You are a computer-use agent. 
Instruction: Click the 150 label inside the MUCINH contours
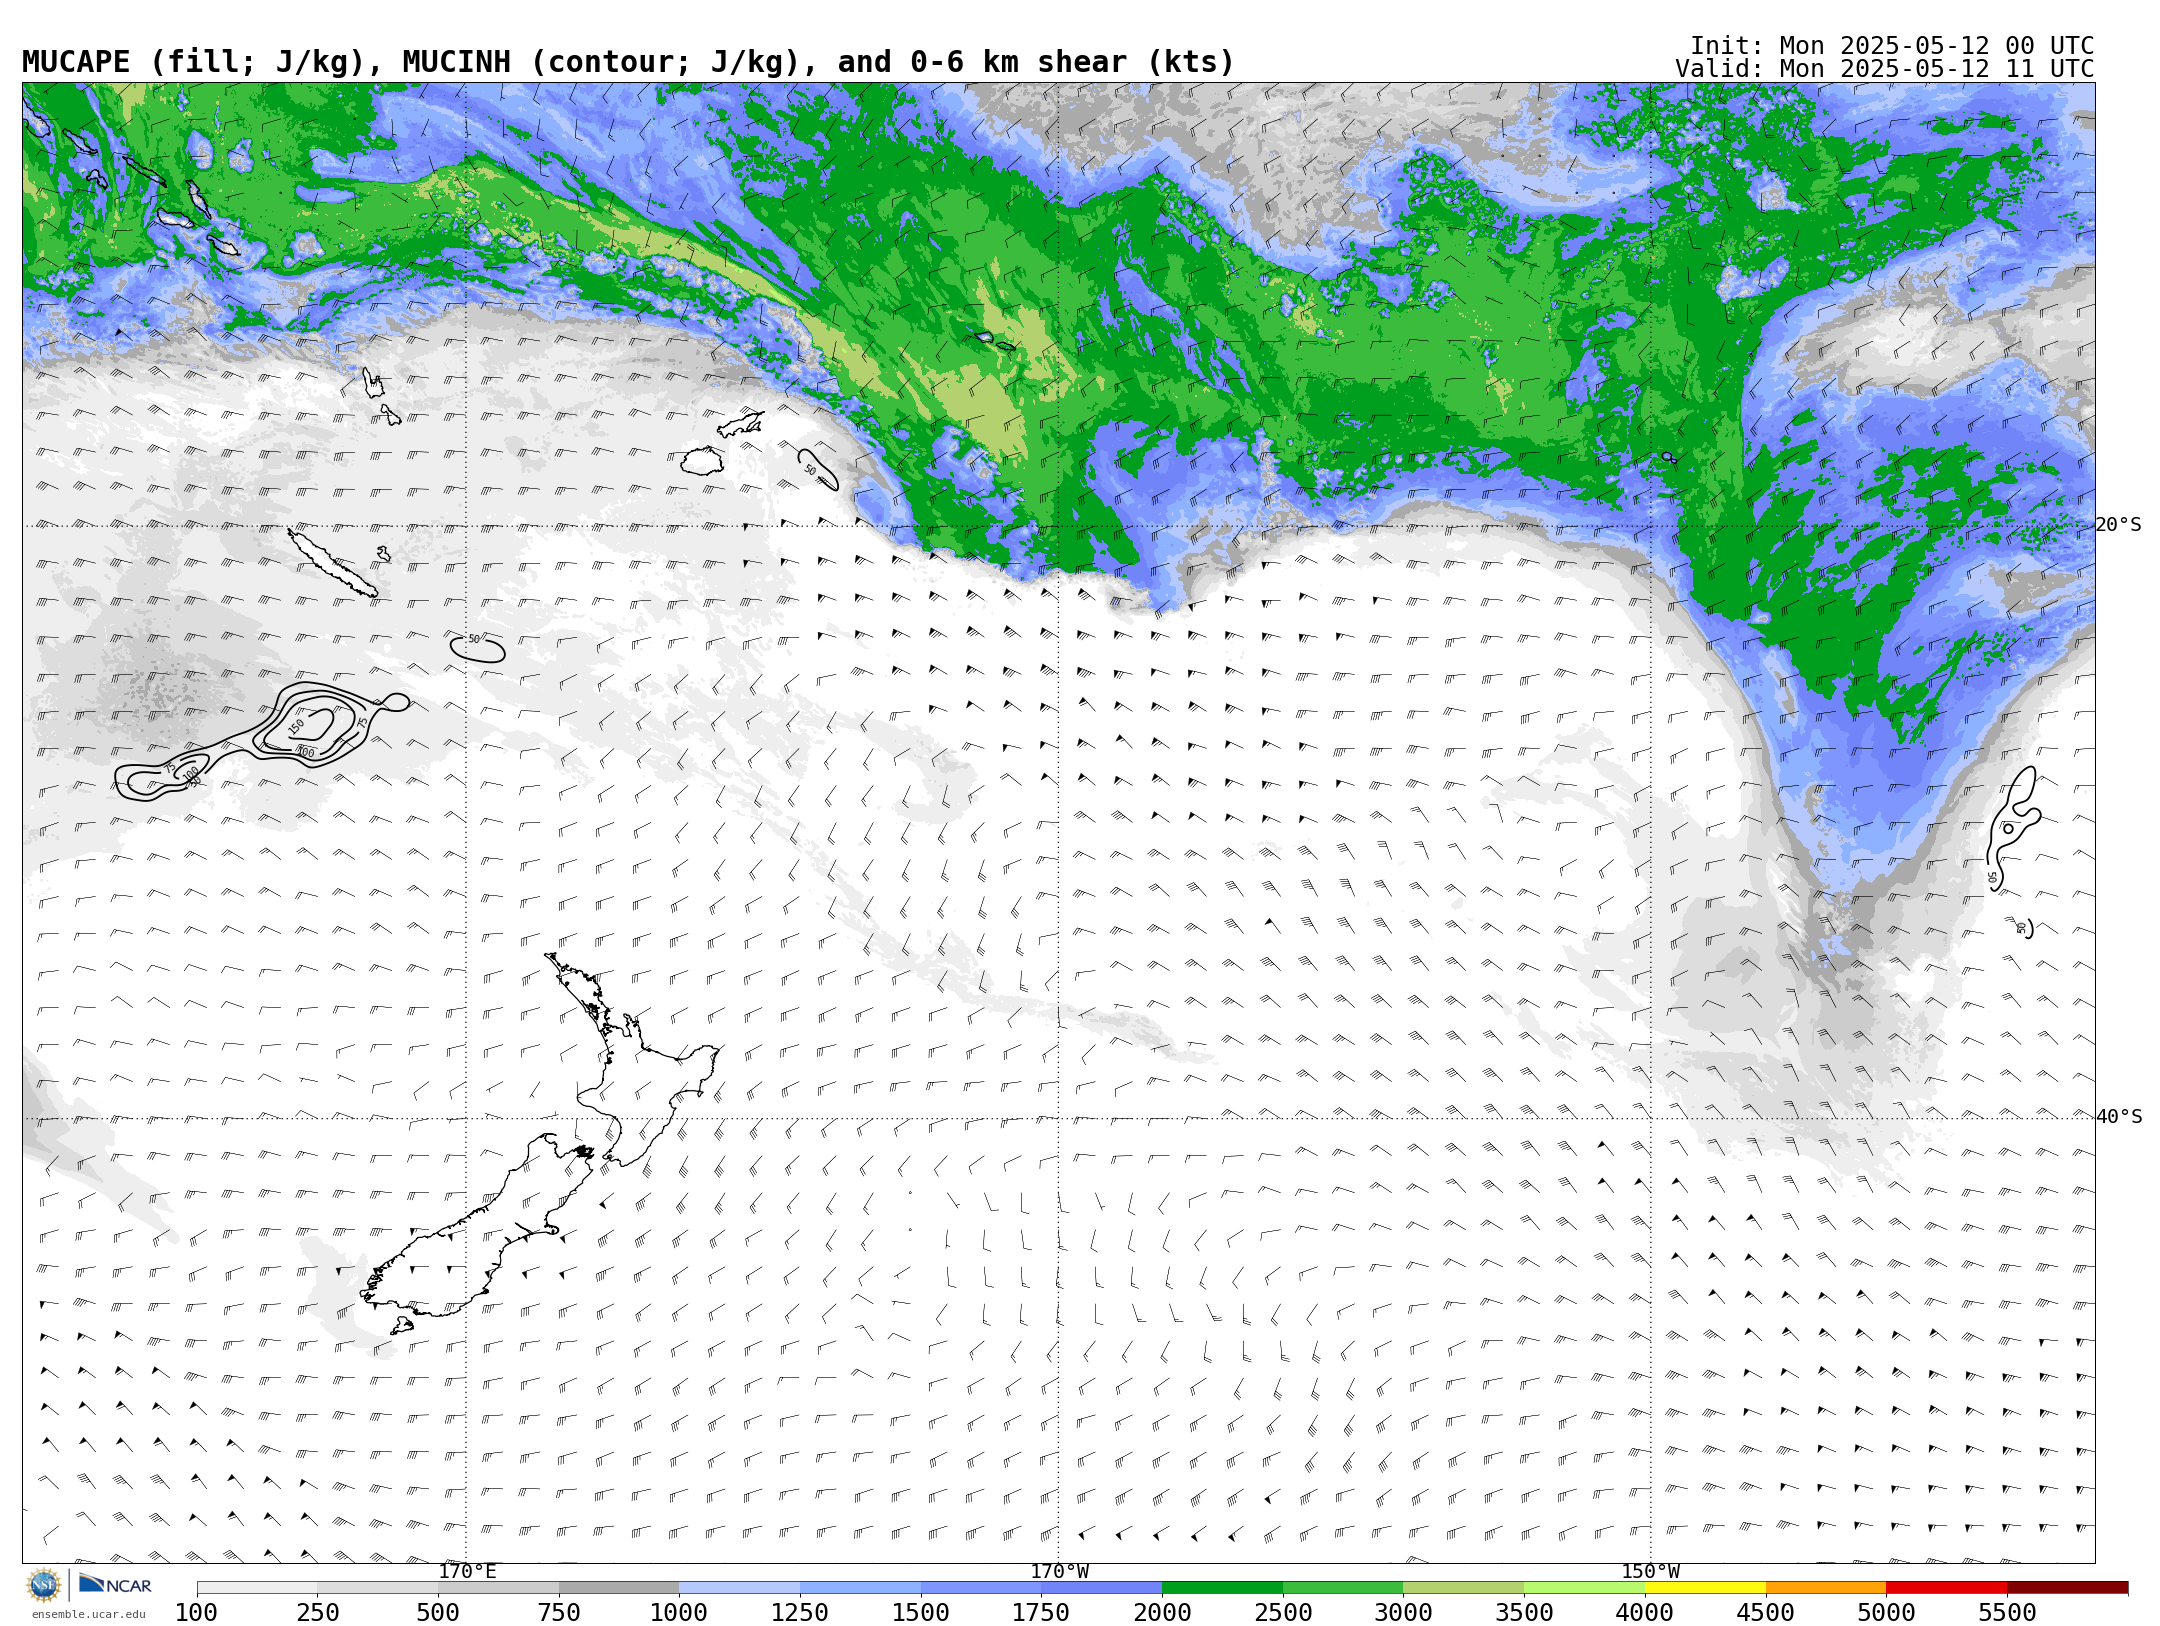[x=296, y=726]
